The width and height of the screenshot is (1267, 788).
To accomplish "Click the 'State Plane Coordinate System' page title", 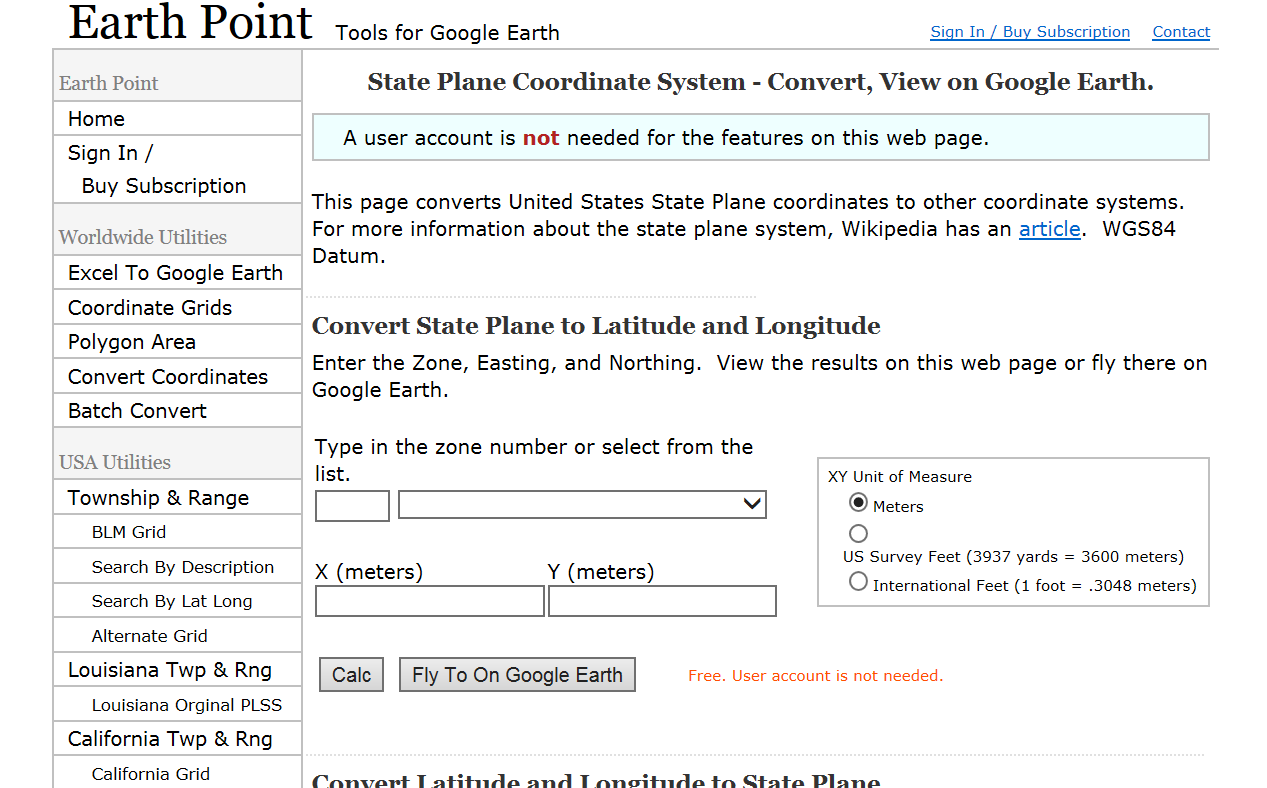I will point(760,82).
